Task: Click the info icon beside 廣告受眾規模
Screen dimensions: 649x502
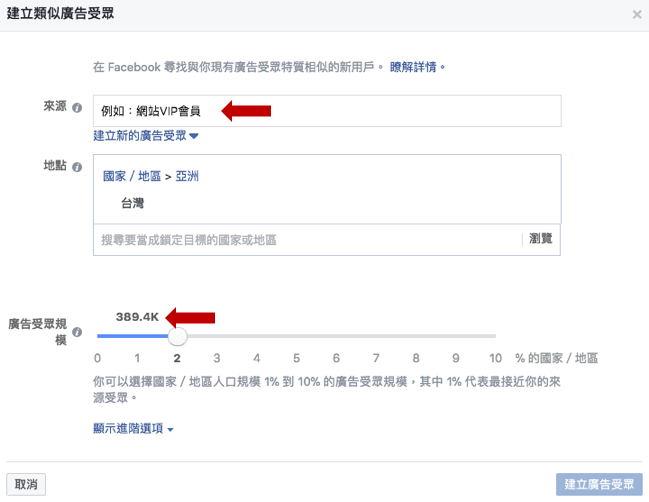Action: point(77,331)
